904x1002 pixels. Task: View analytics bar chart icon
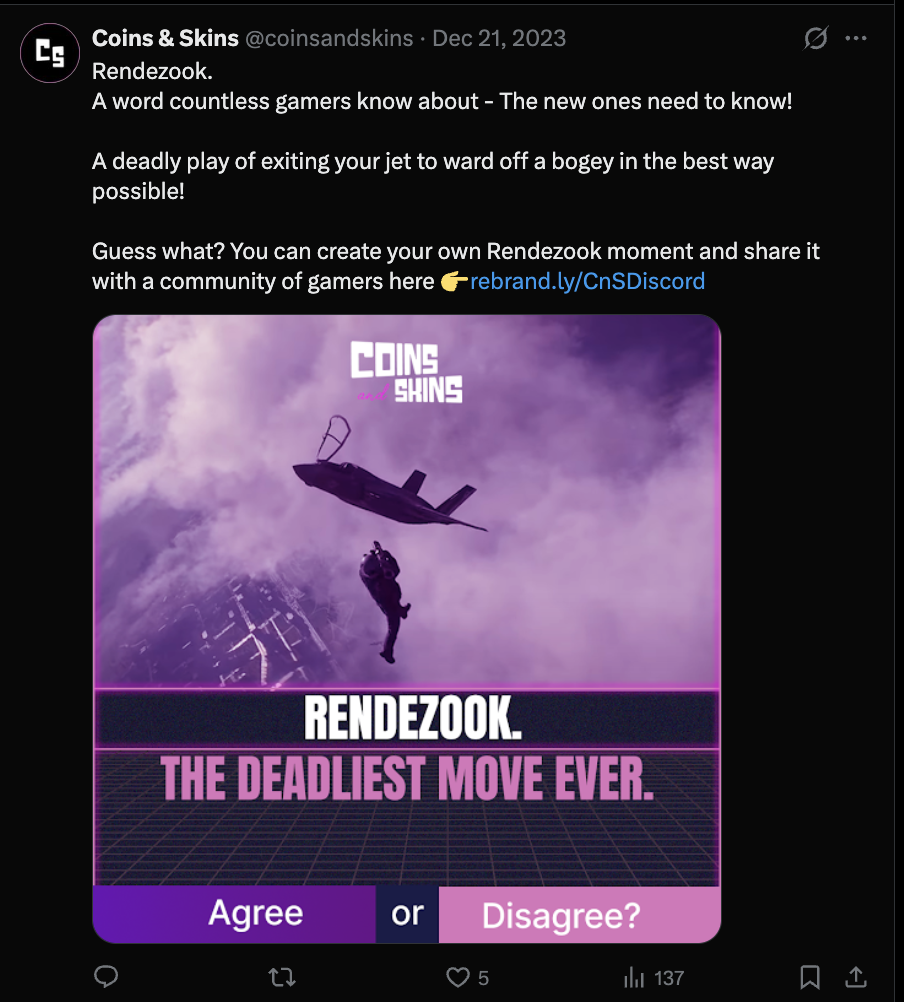pos(634,977)
